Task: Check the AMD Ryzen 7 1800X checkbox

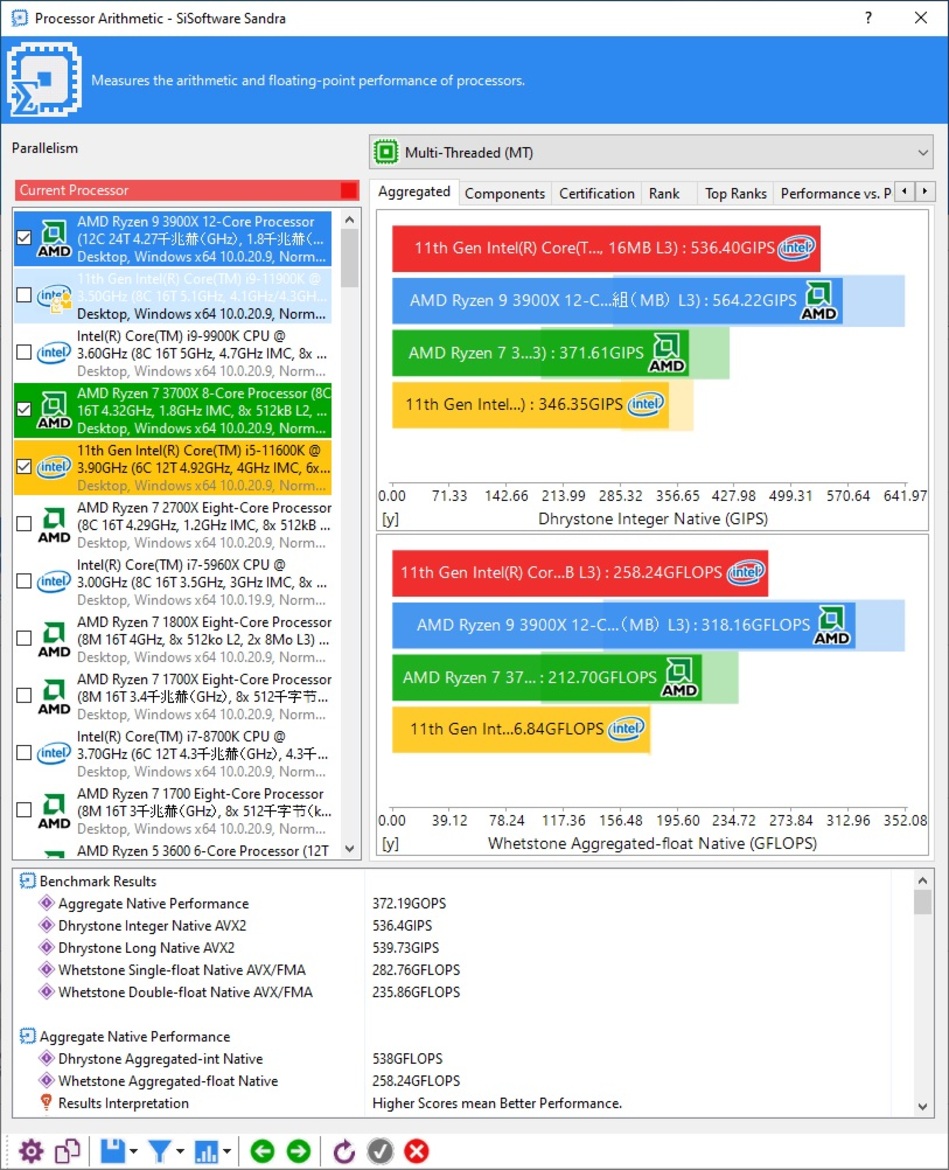Action: pos(24,638)
